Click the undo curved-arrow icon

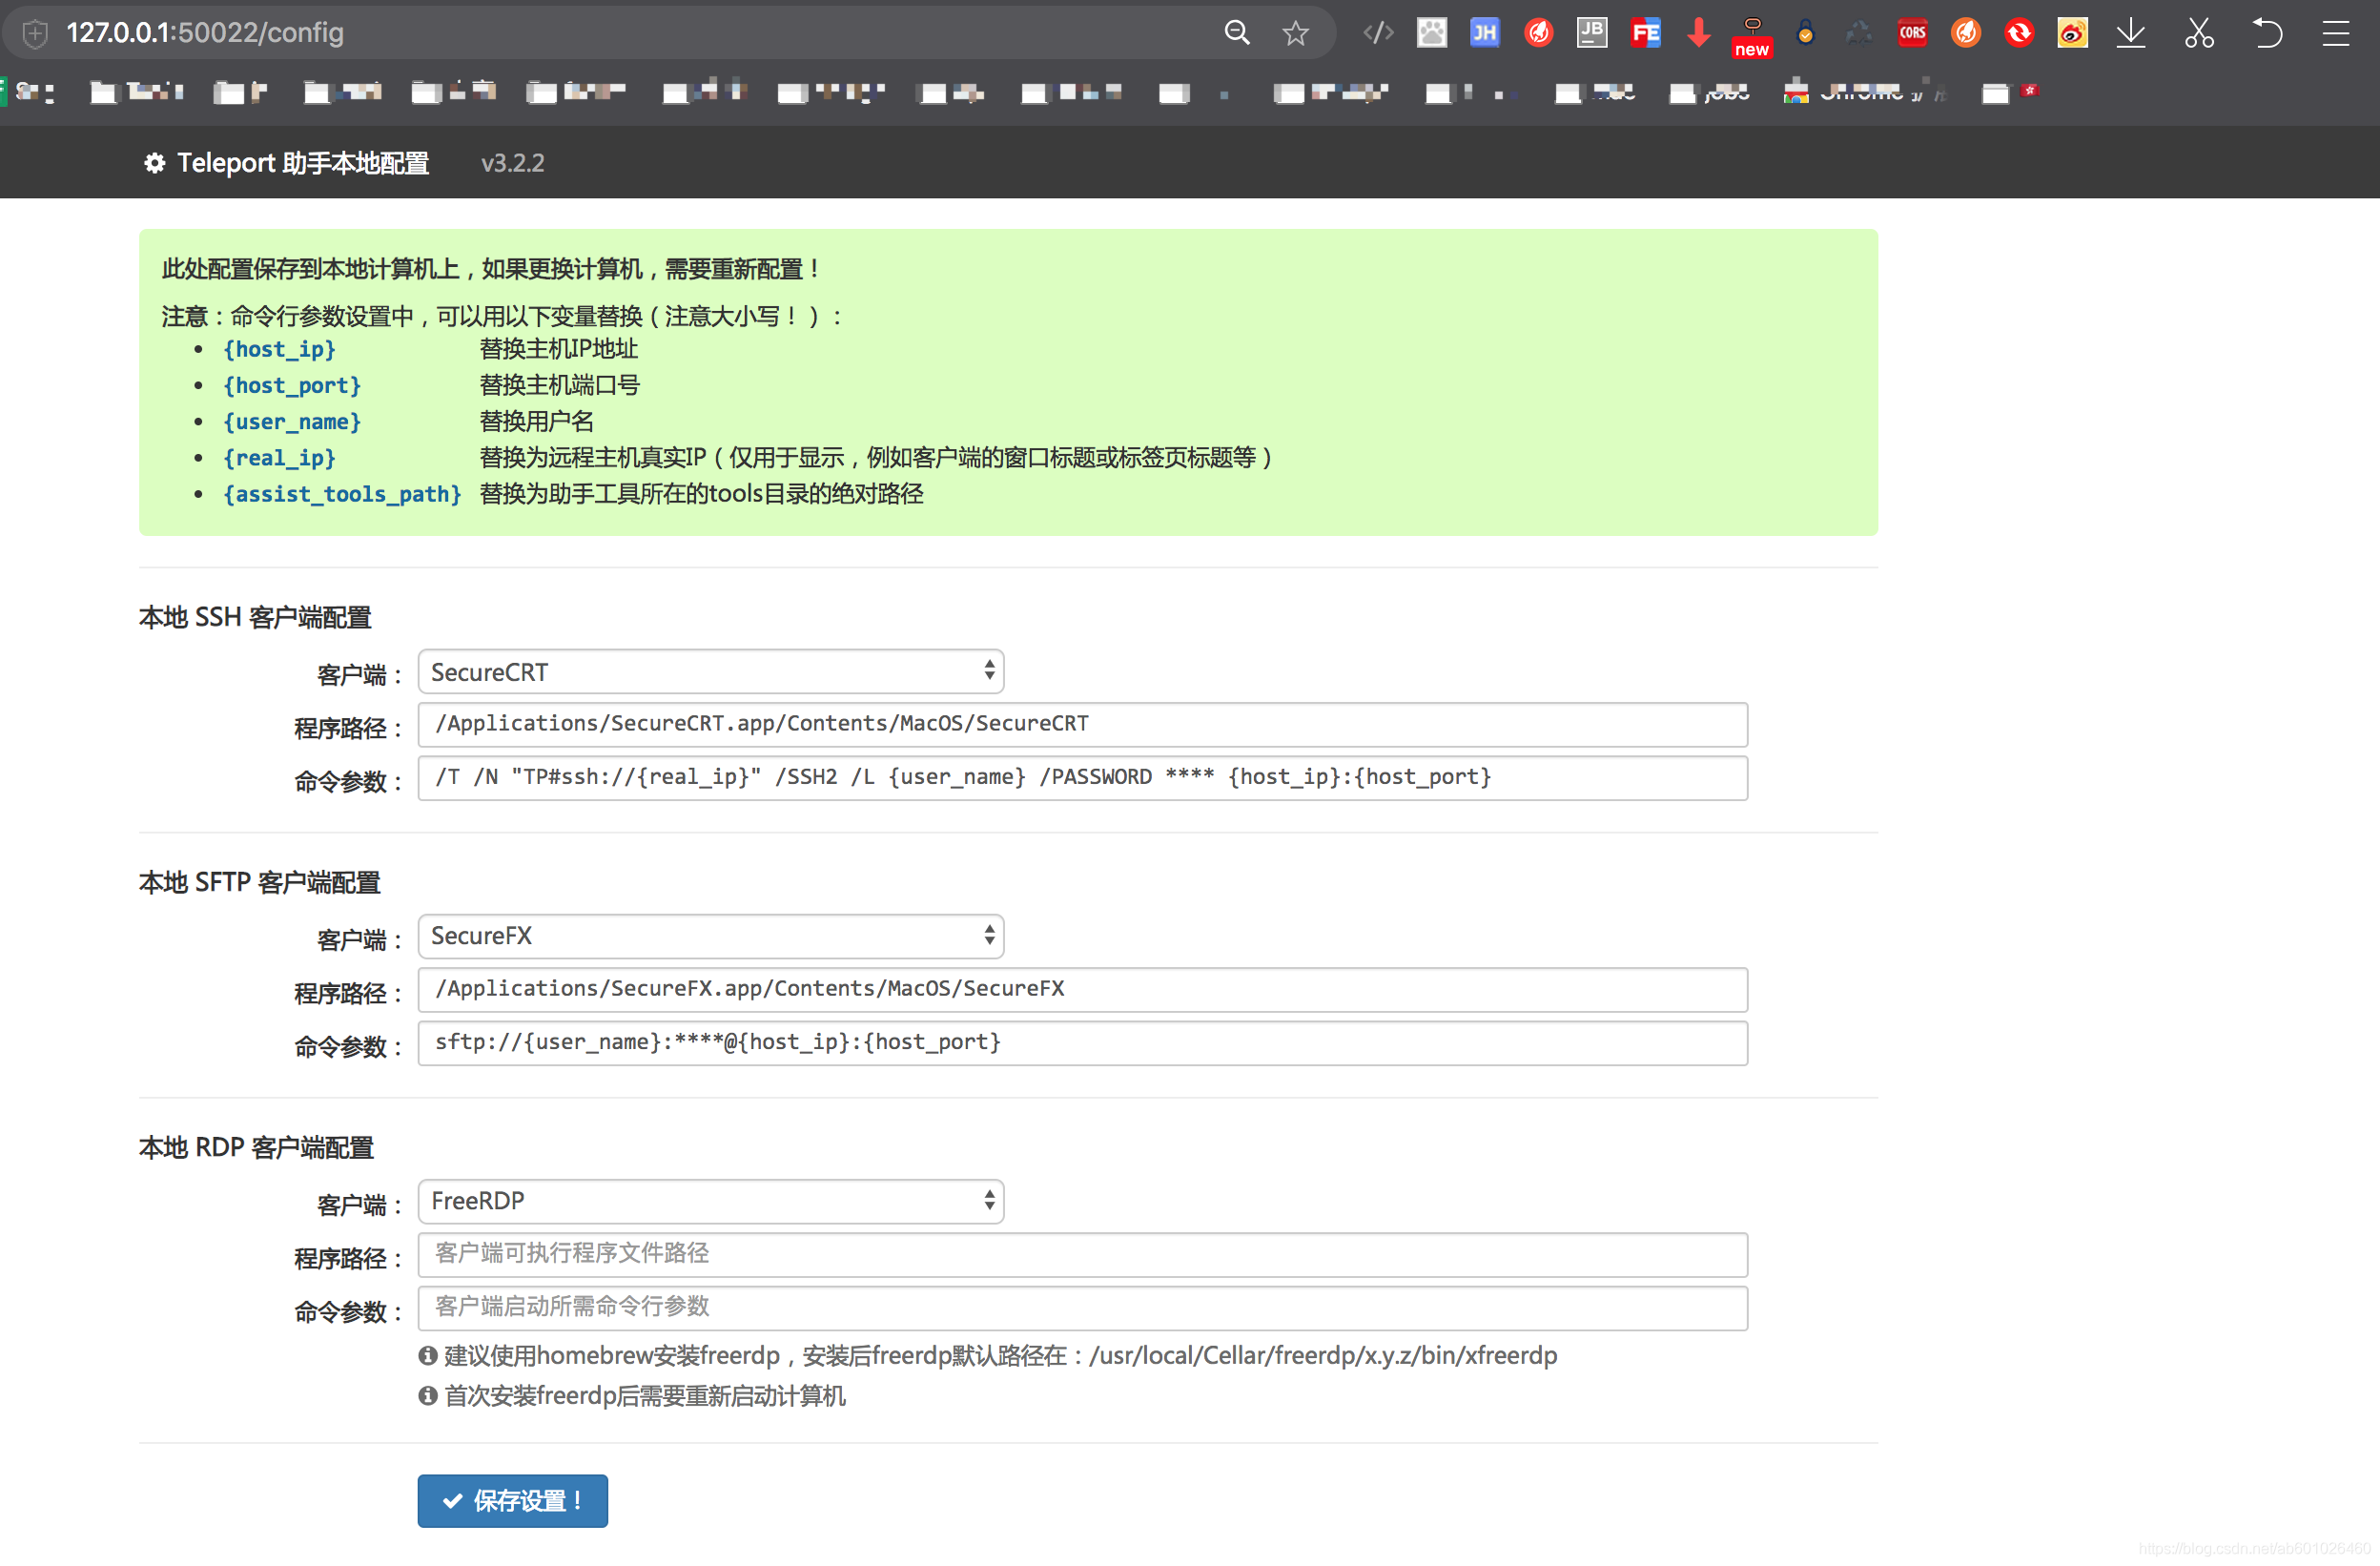click(x=2267, y=33)
